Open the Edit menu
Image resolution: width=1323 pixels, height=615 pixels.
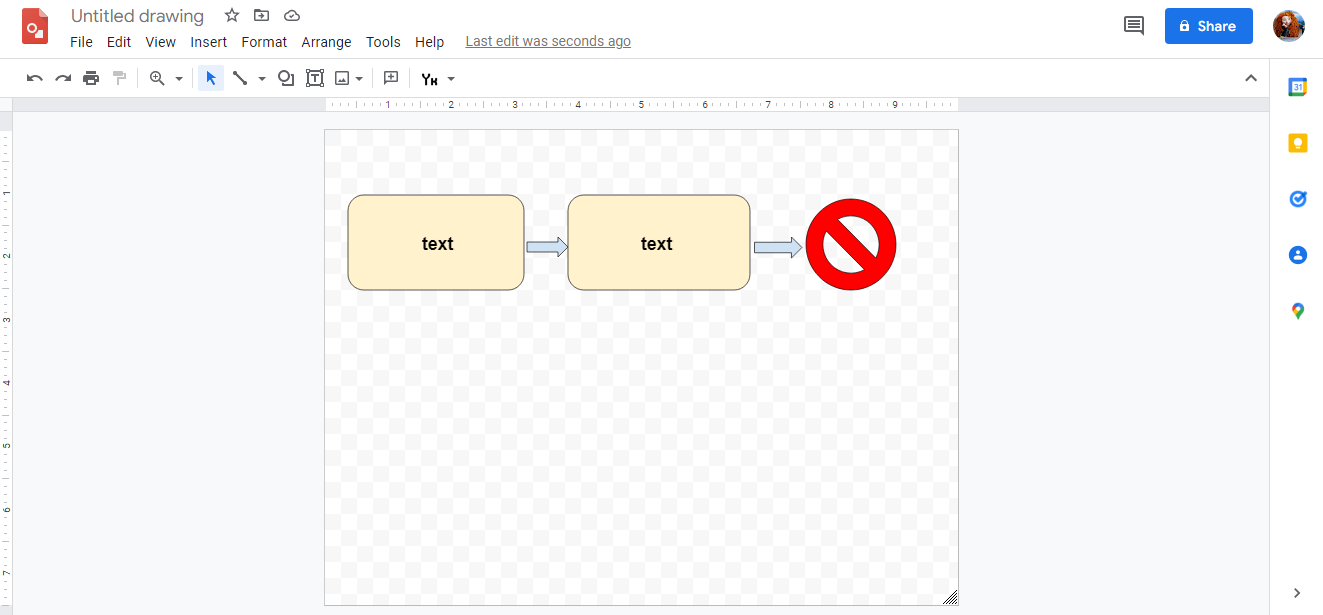[119, 42]
